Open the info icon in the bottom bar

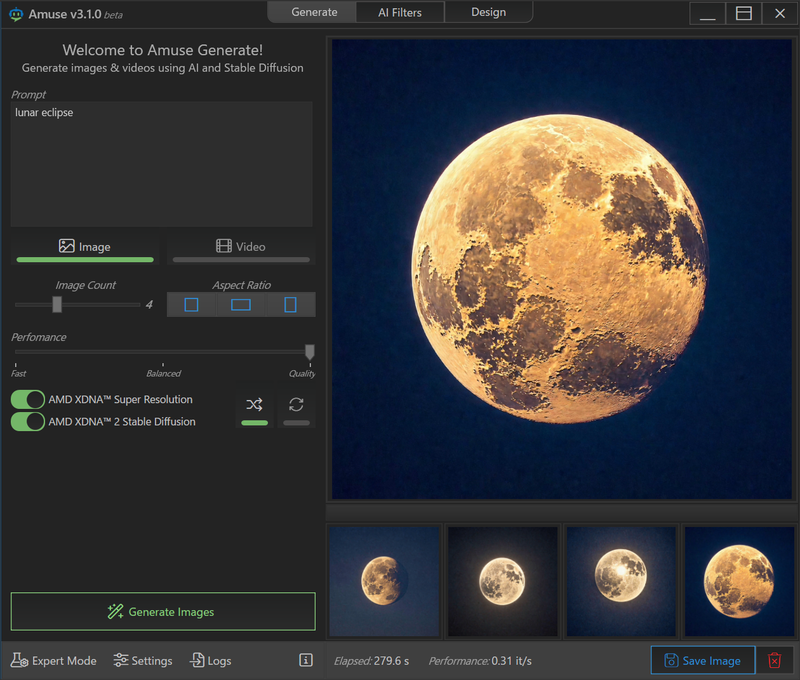306,660
